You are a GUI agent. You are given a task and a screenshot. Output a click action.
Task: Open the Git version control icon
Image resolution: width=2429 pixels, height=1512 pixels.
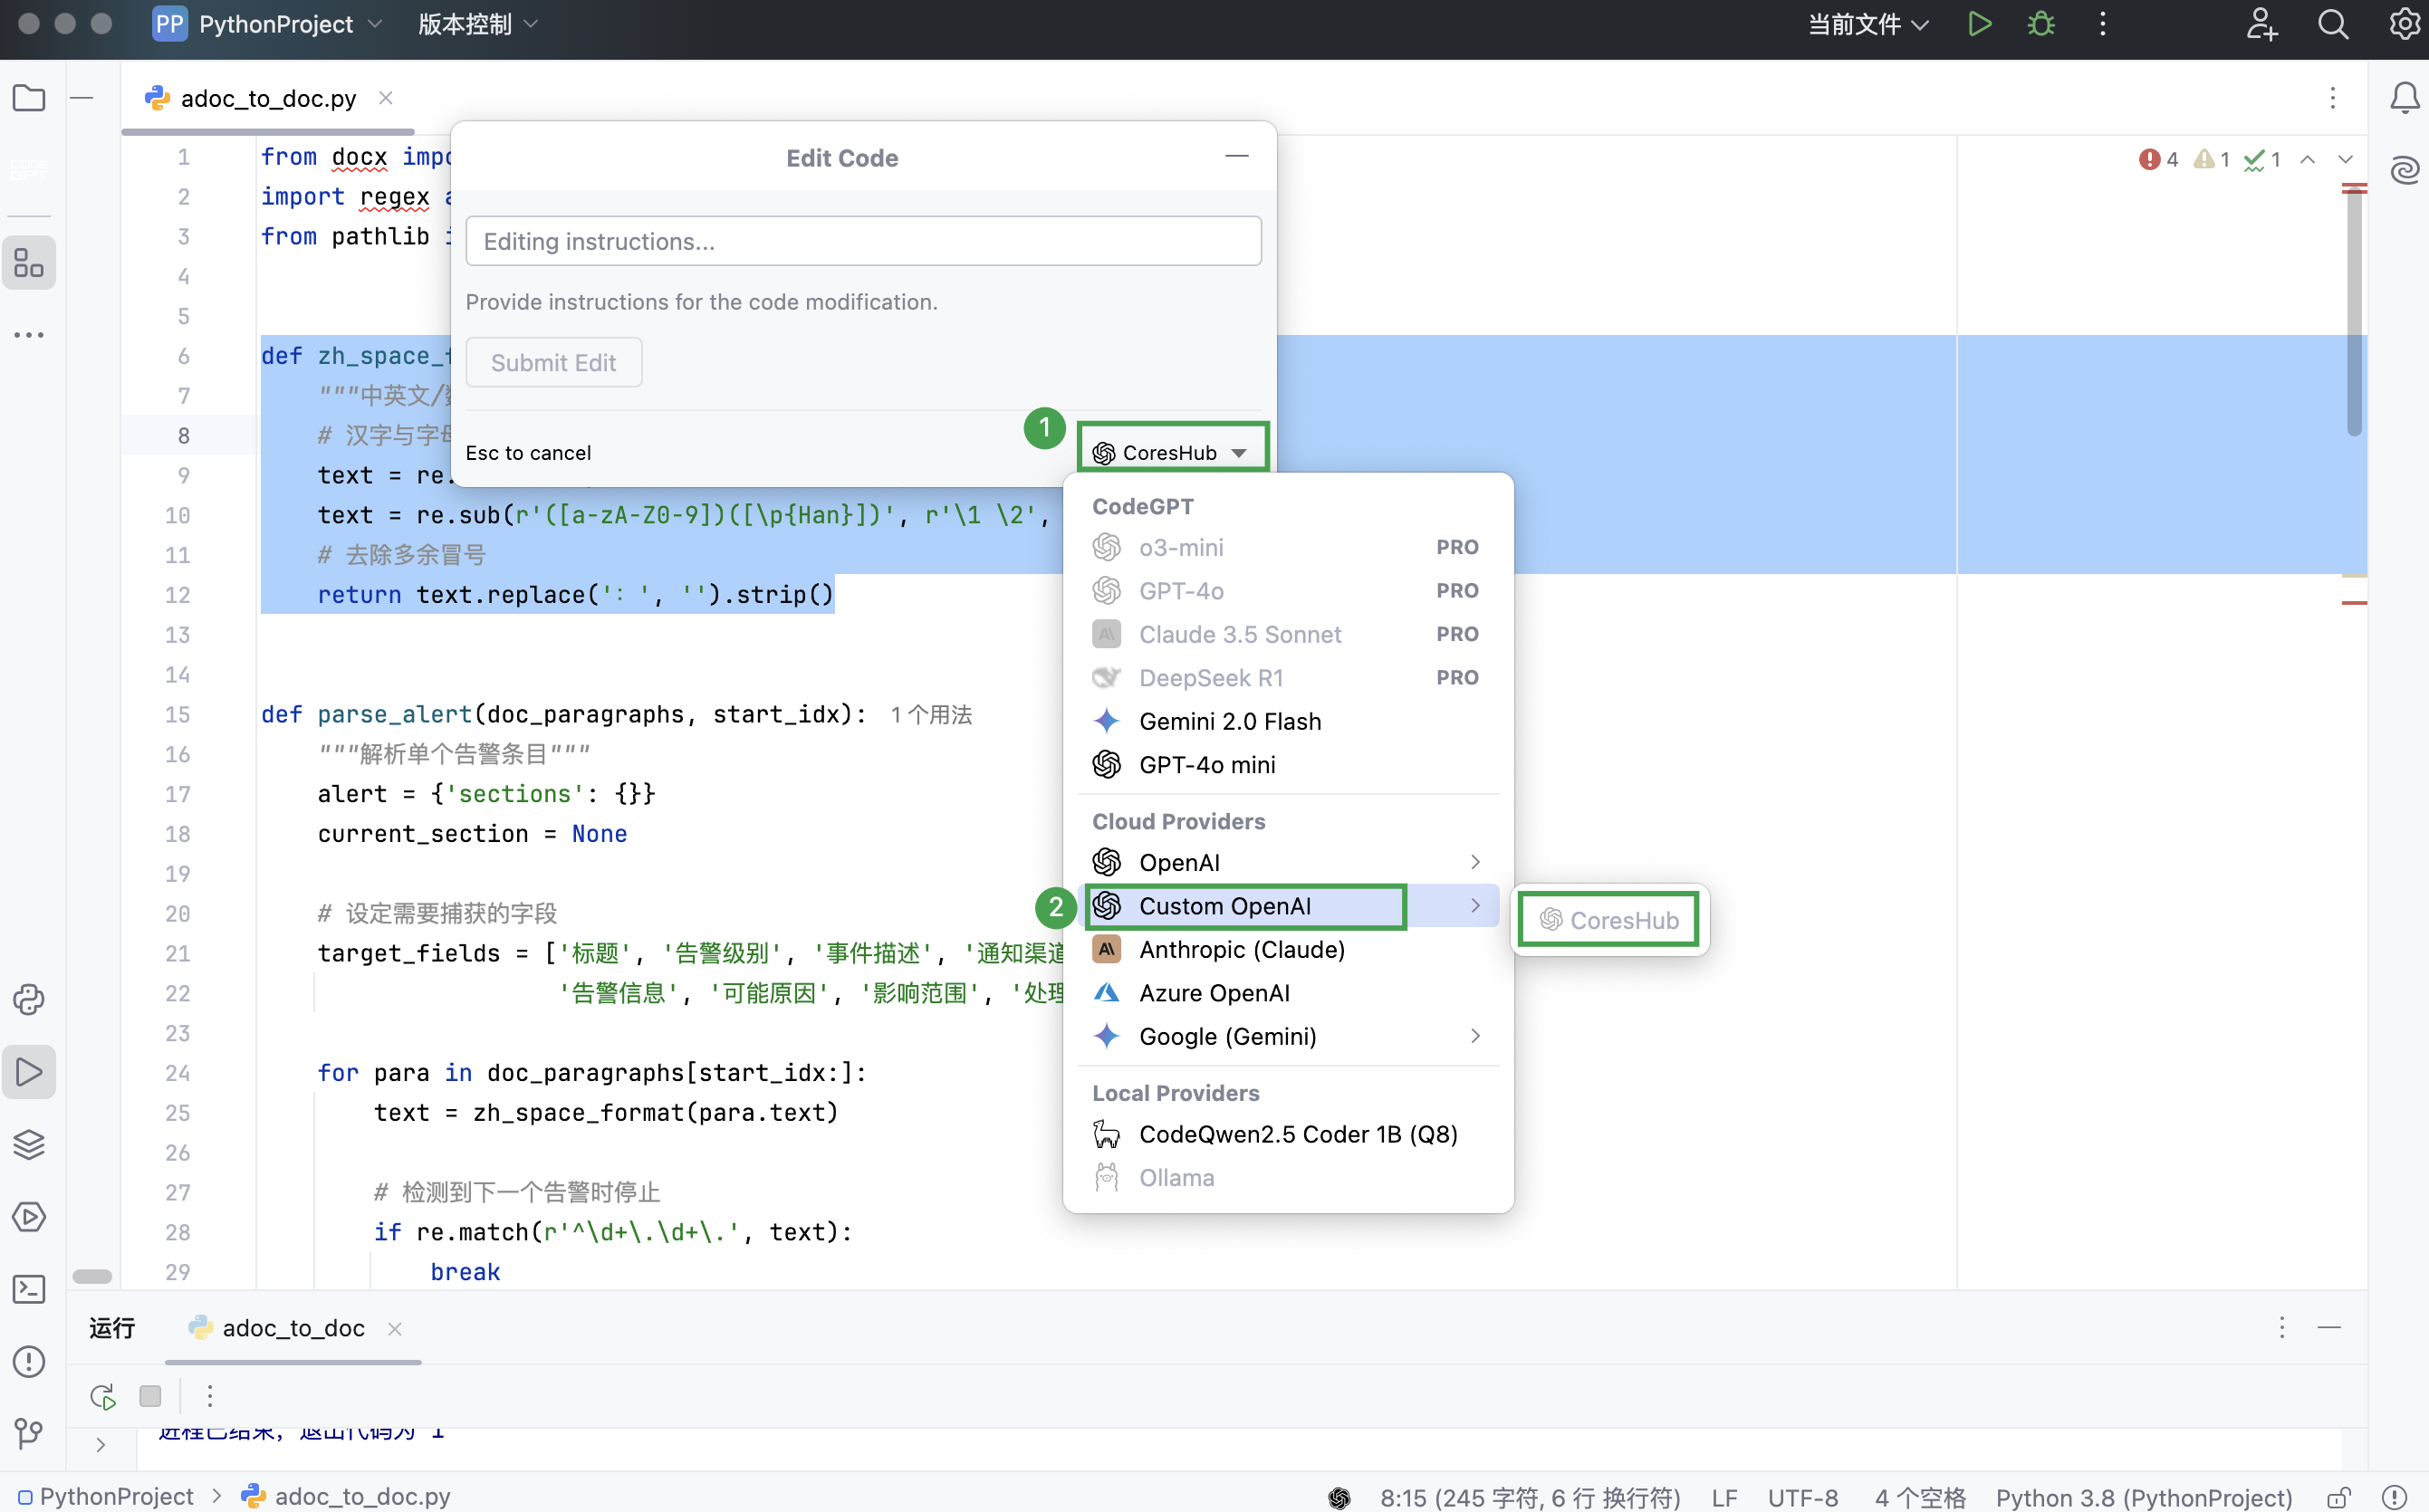point(29,1434)
